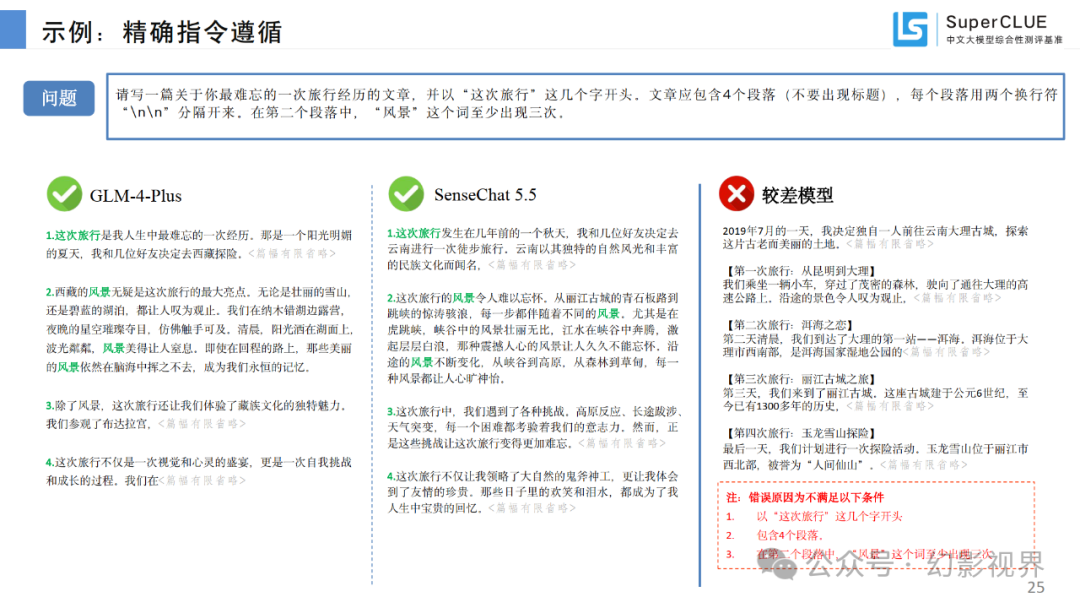Click the GLM-4-Plus heading
This screenshot has width=1080, height=608.
pos(136,196)
